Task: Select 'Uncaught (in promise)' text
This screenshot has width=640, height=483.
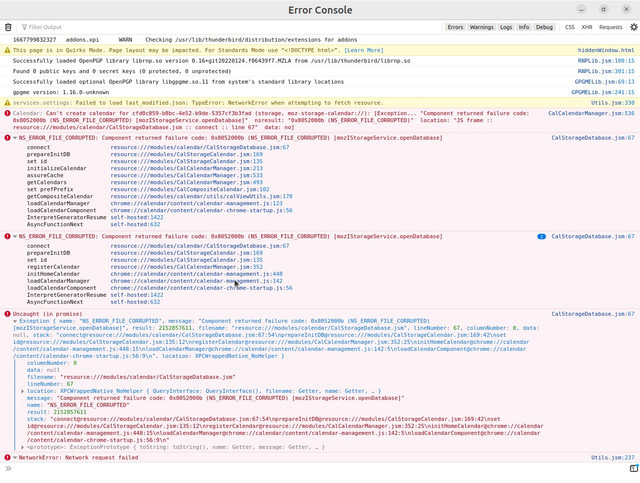Action: pos(47,314)
